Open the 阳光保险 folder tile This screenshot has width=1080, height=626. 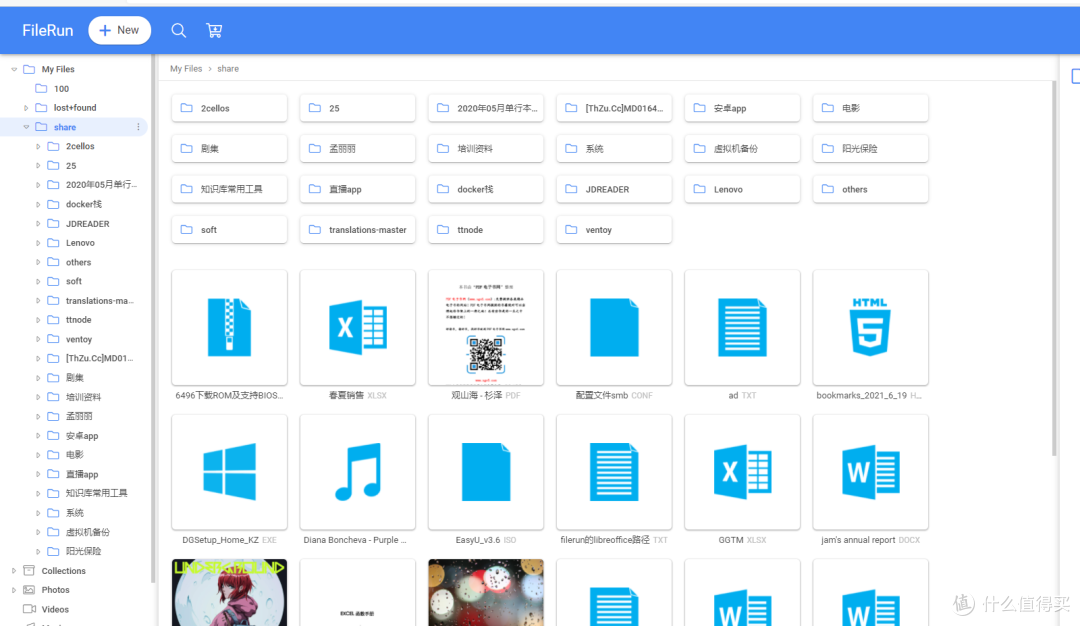[871, 149]
